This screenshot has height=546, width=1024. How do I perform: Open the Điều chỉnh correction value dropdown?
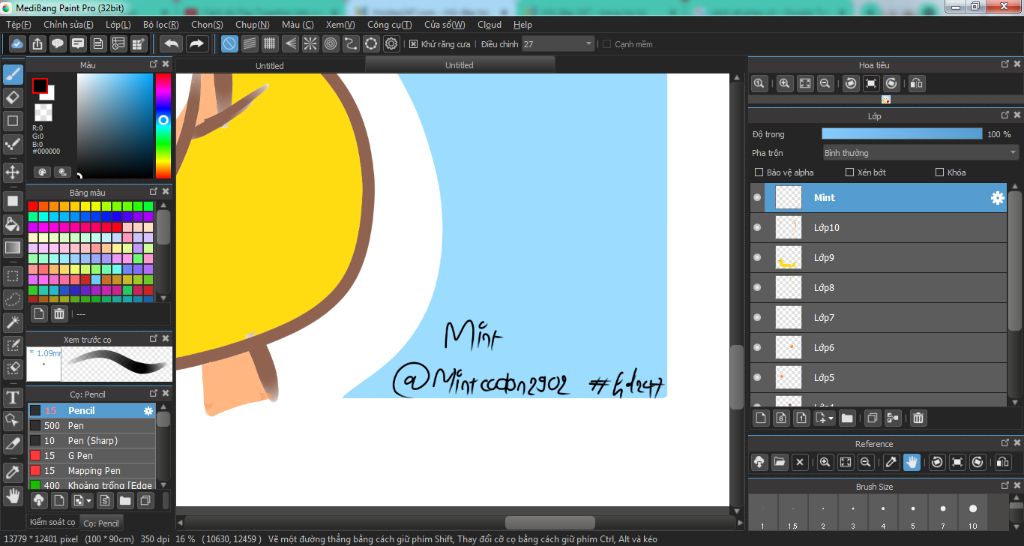click(x=557, y=44)
